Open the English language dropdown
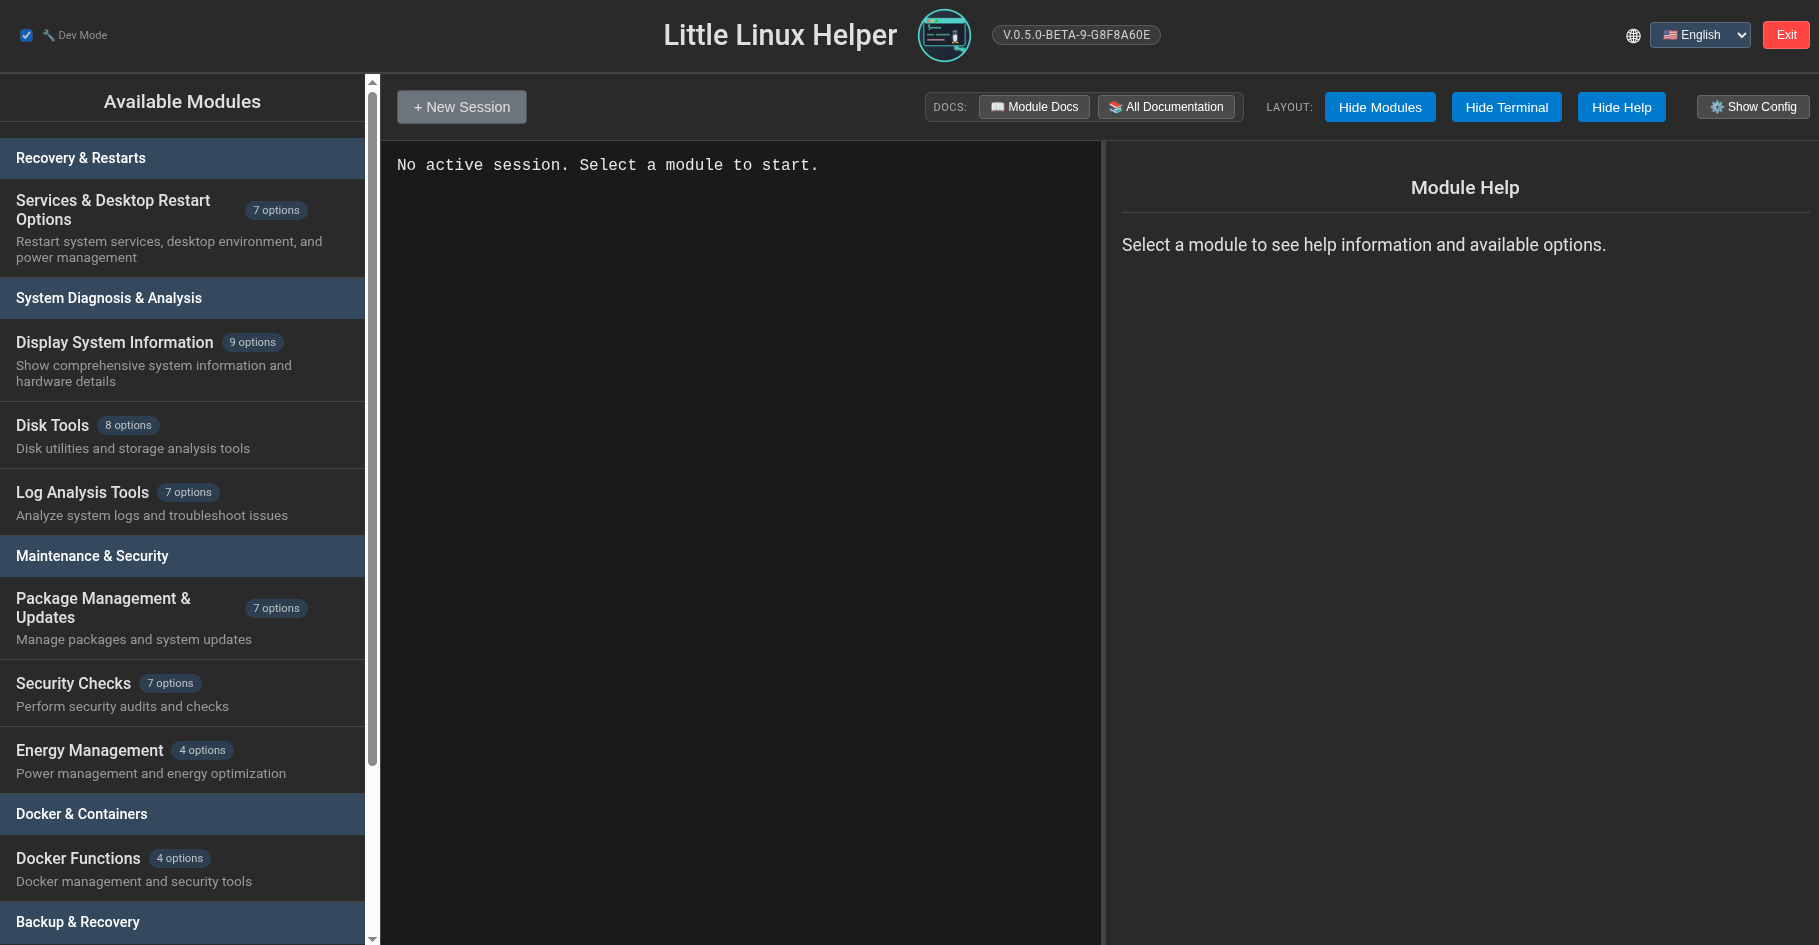 click(x=1700, y=35)
